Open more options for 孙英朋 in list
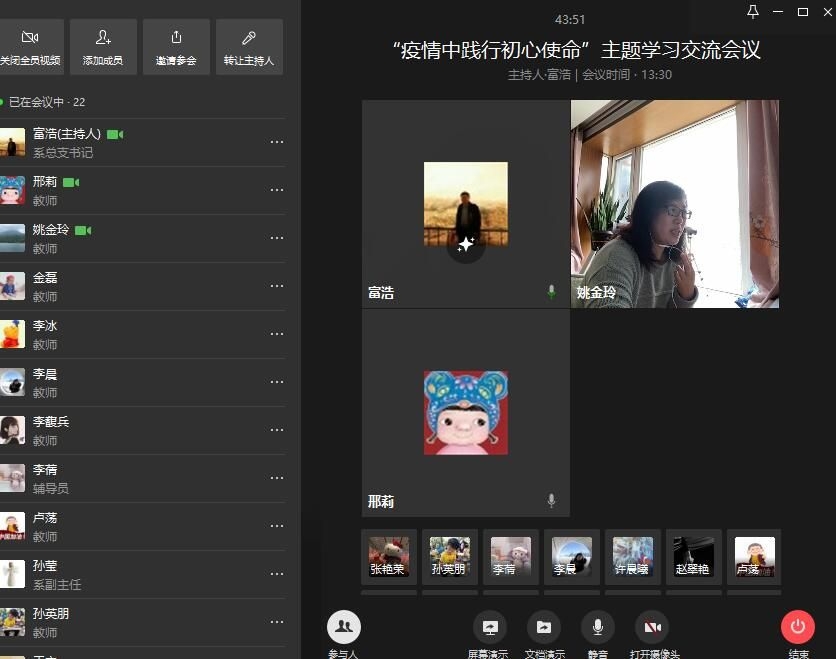 [x=277, y=622]
